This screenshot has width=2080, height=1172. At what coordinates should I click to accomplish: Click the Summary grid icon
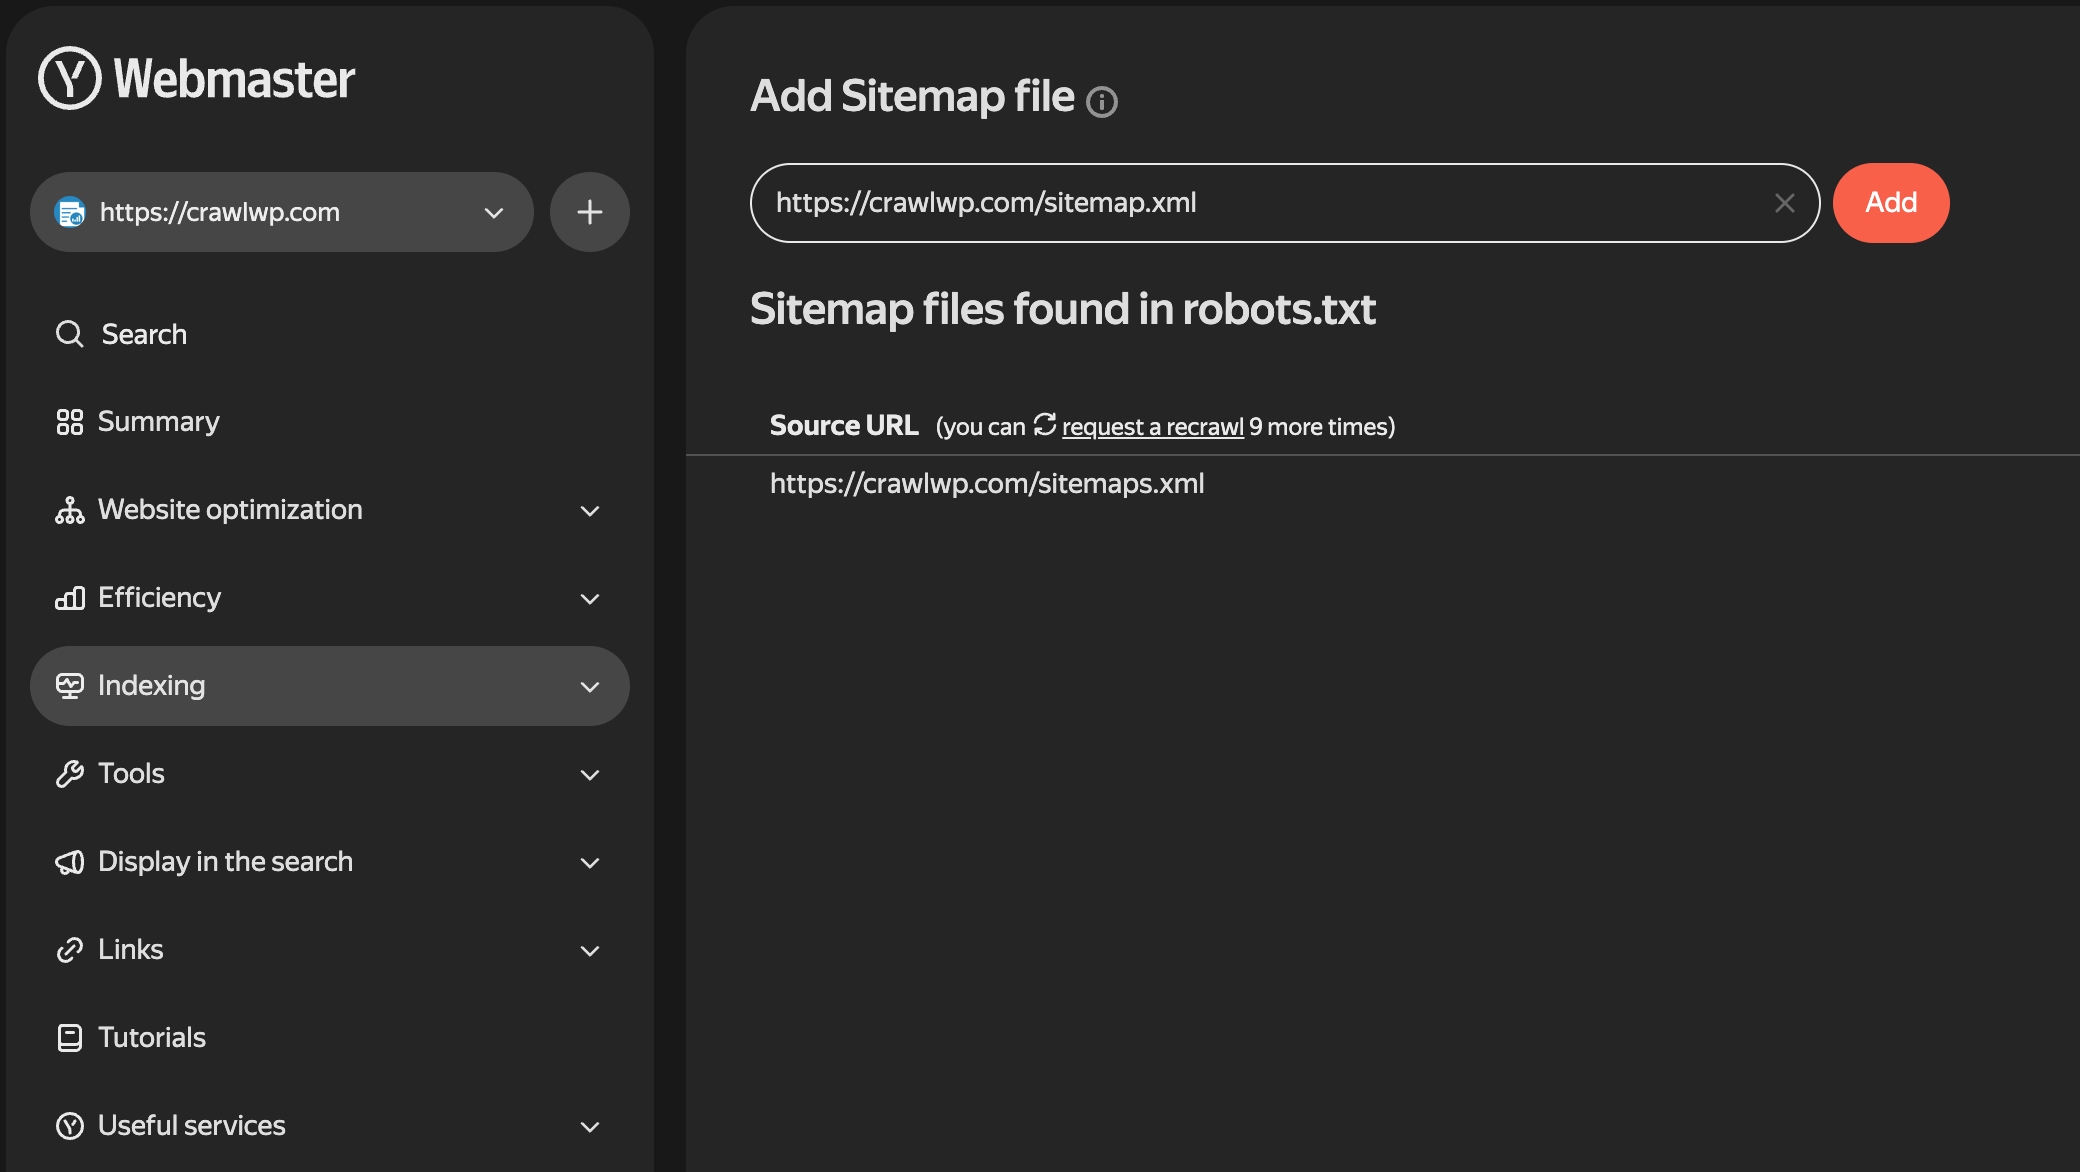click(x=70, y=422)
